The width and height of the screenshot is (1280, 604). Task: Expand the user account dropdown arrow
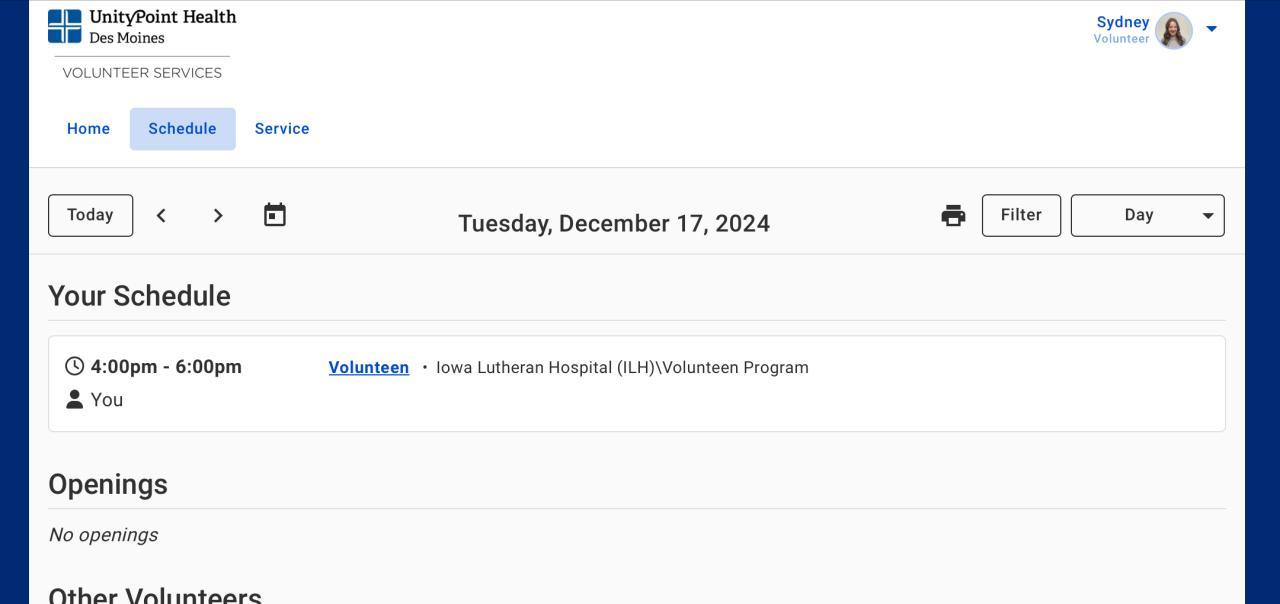(x=1211, y=29)
